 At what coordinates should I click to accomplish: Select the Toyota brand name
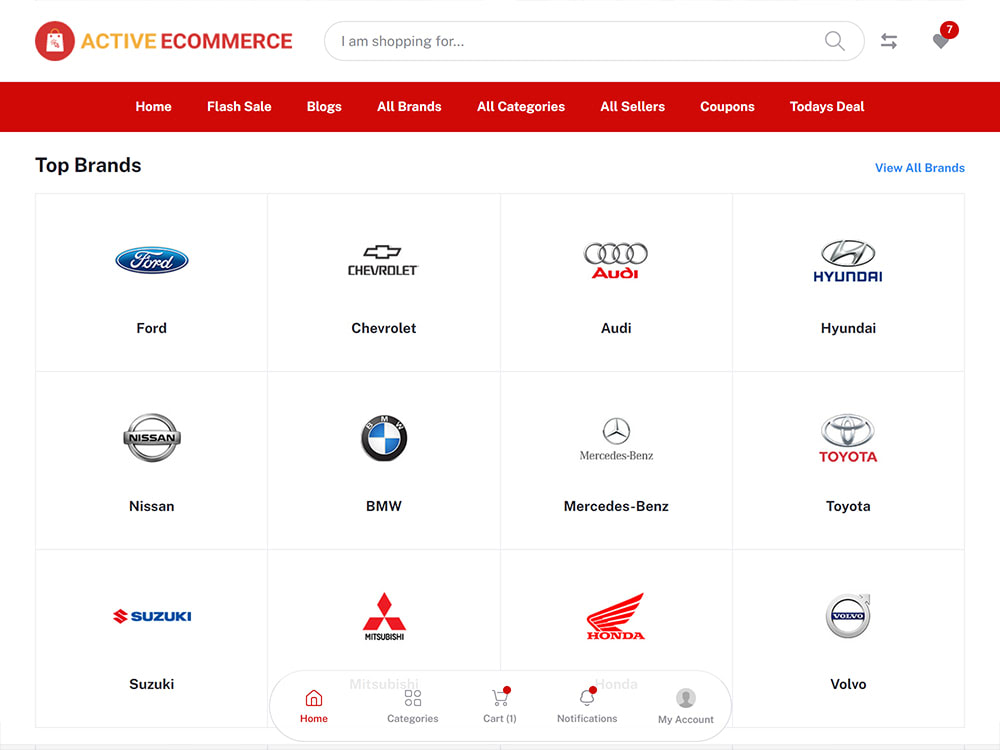(848, 506)
